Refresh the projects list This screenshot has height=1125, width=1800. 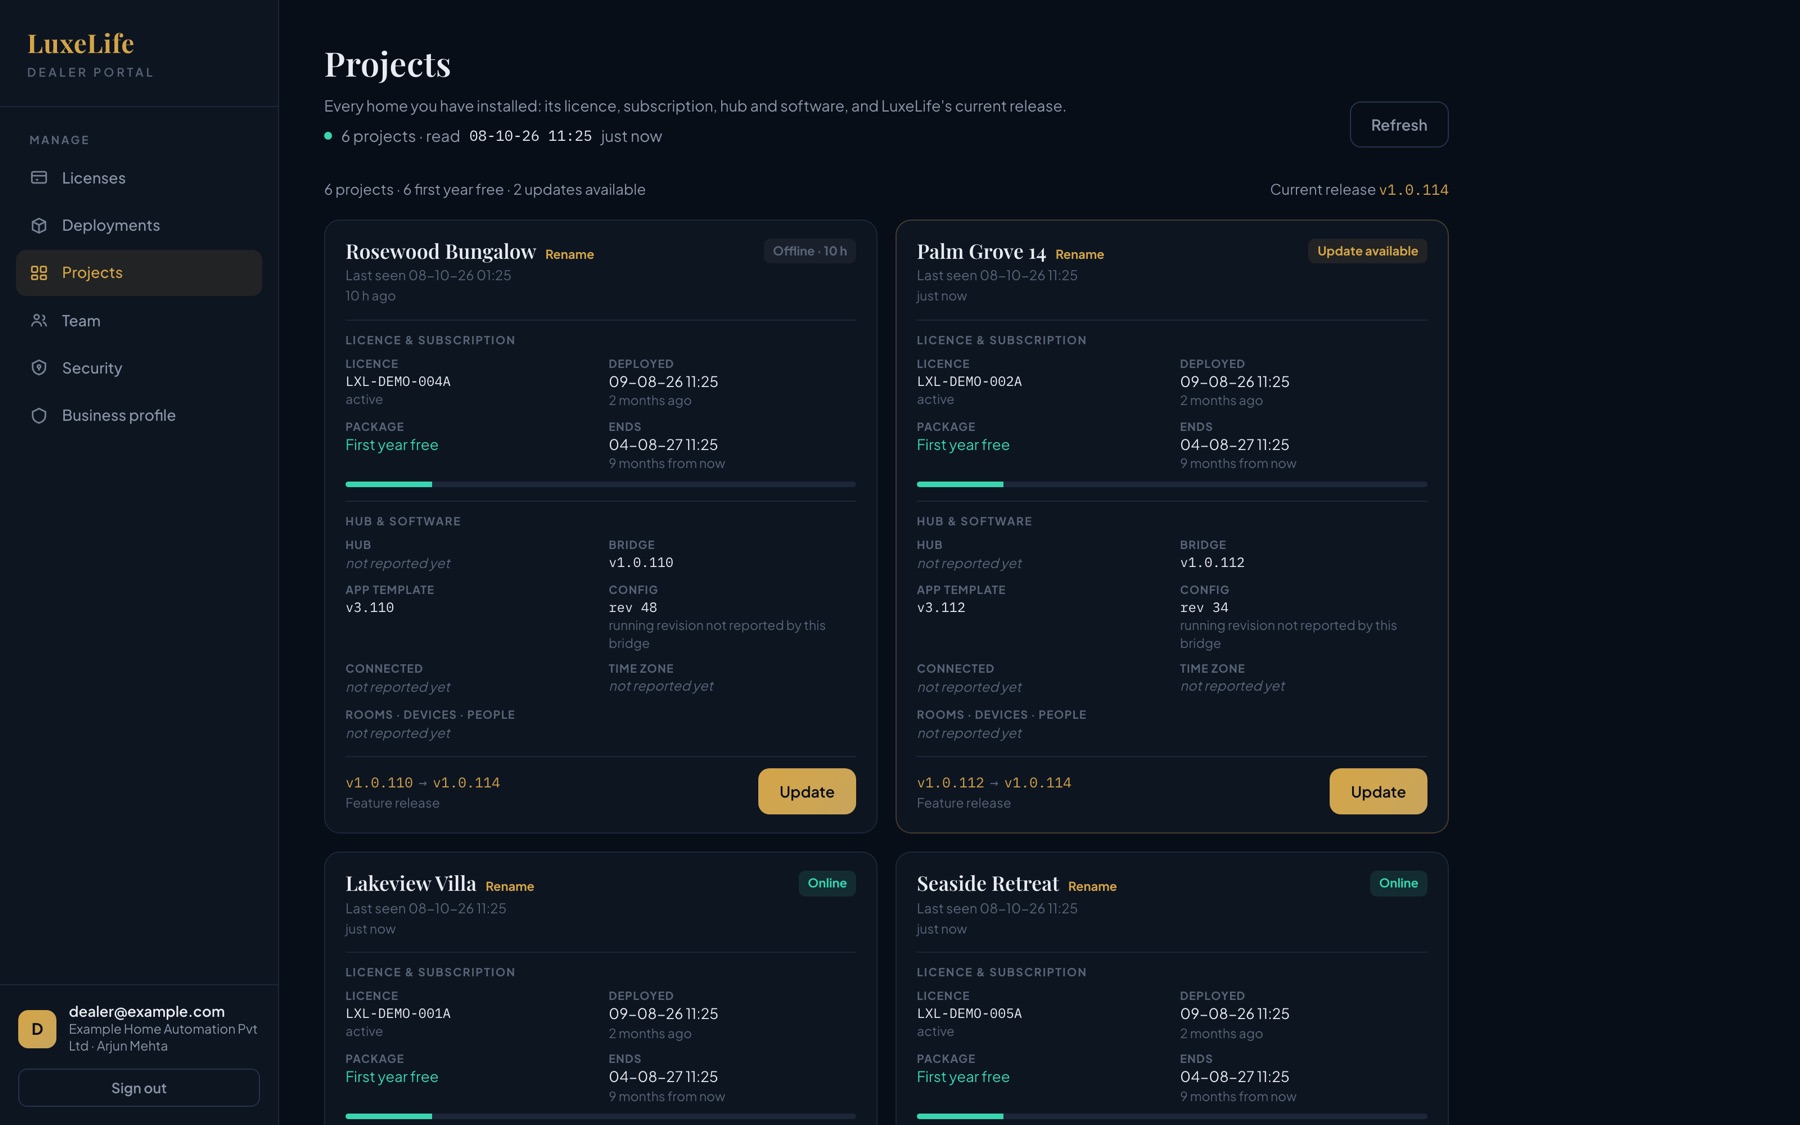point(1399,125)
